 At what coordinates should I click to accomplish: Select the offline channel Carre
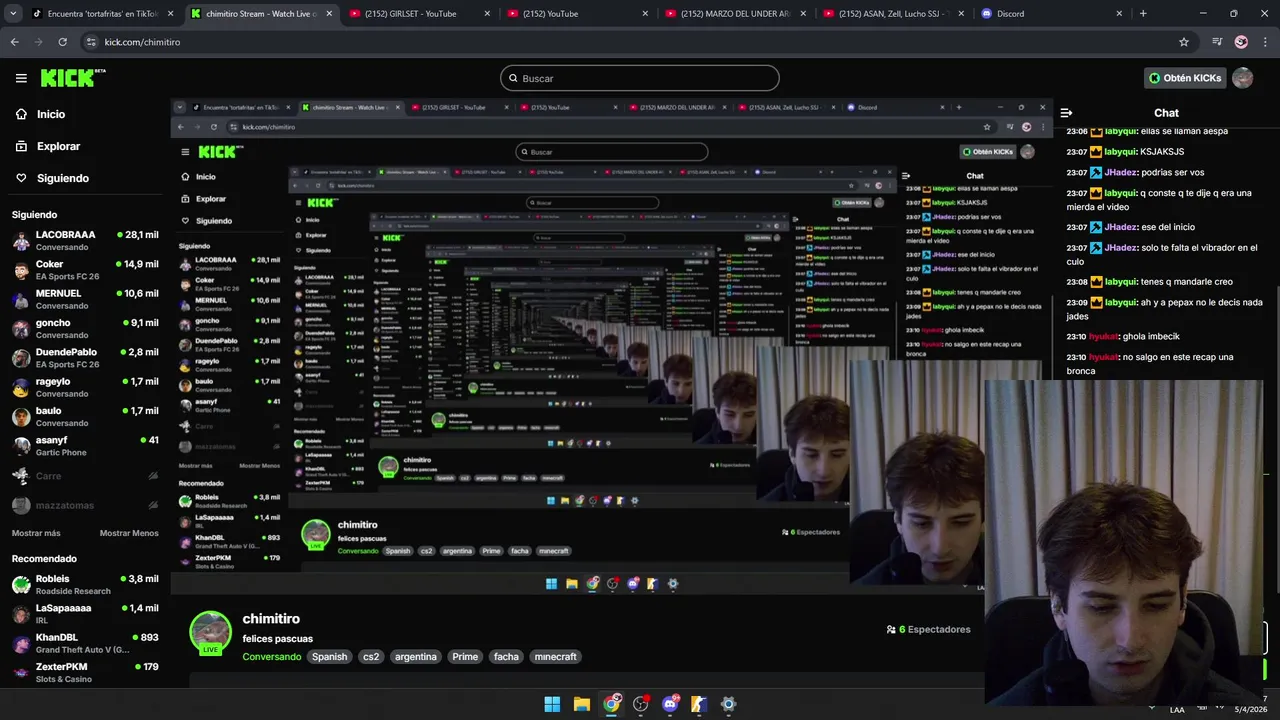tap(85, 476)
